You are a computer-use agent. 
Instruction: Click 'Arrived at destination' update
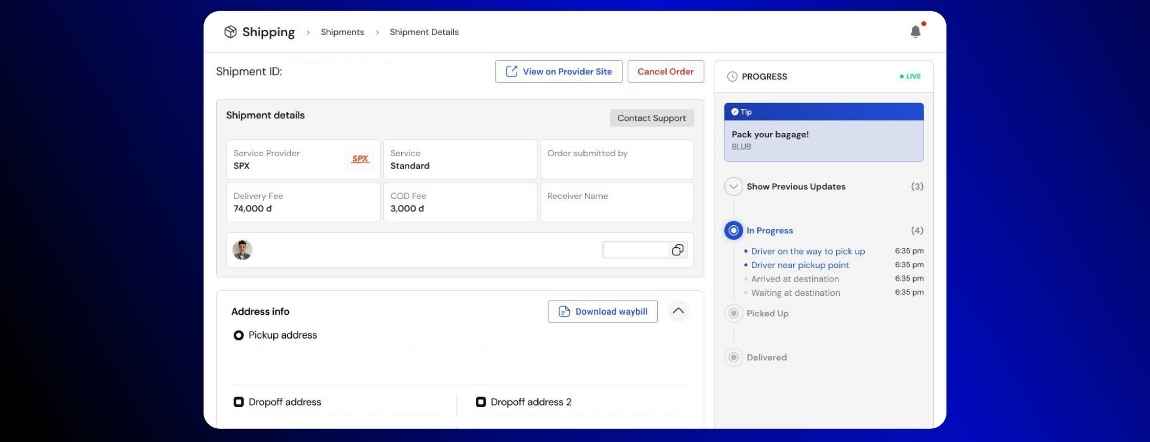(x=795, y=279)
